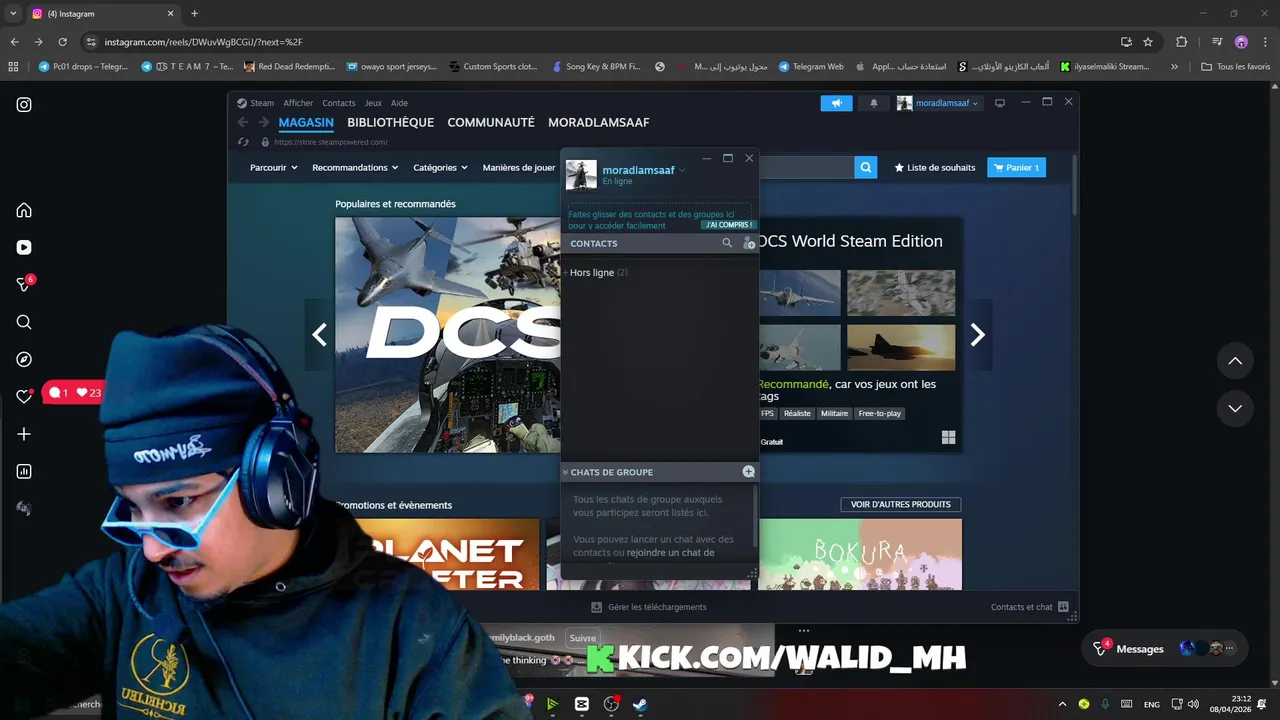Open Instagram Messages panel
The image size is (1280, 720).
pos(1164,649)
